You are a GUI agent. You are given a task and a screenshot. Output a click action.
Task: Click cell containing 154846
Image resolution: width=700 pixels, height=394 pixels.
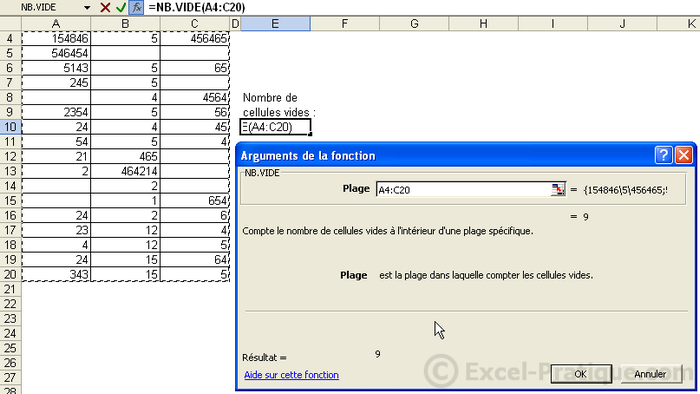click(56, 38)
